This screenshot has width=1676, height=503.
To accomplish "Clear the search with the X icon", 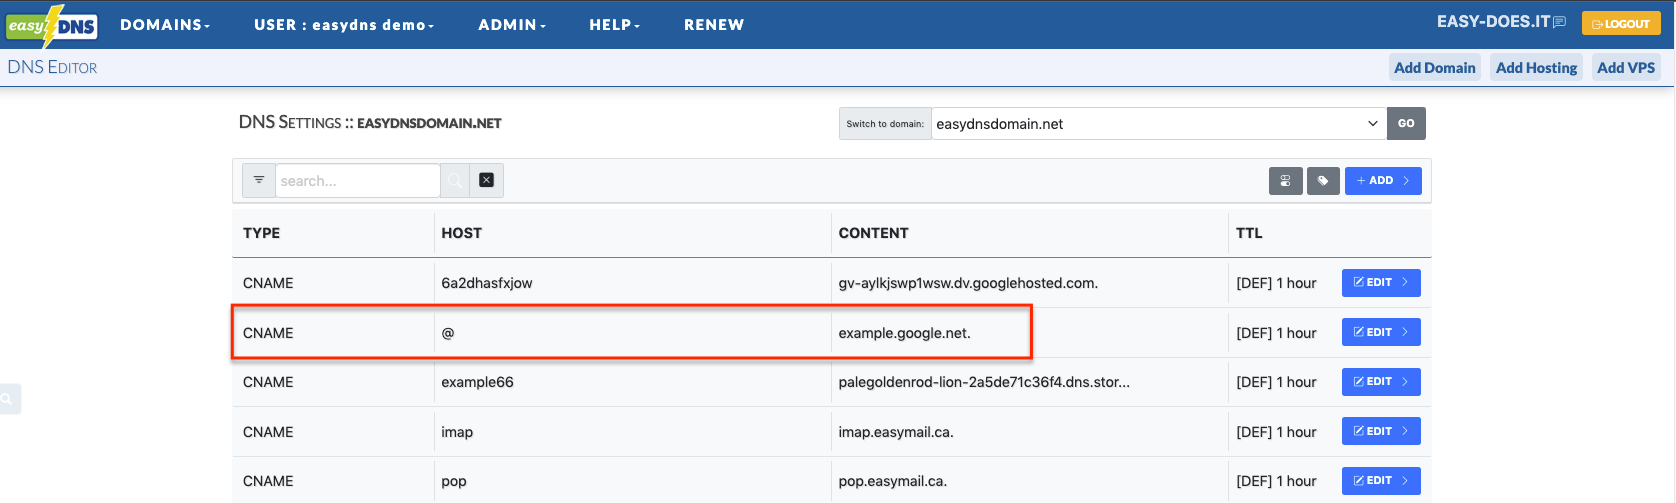I will coord(486,180).
